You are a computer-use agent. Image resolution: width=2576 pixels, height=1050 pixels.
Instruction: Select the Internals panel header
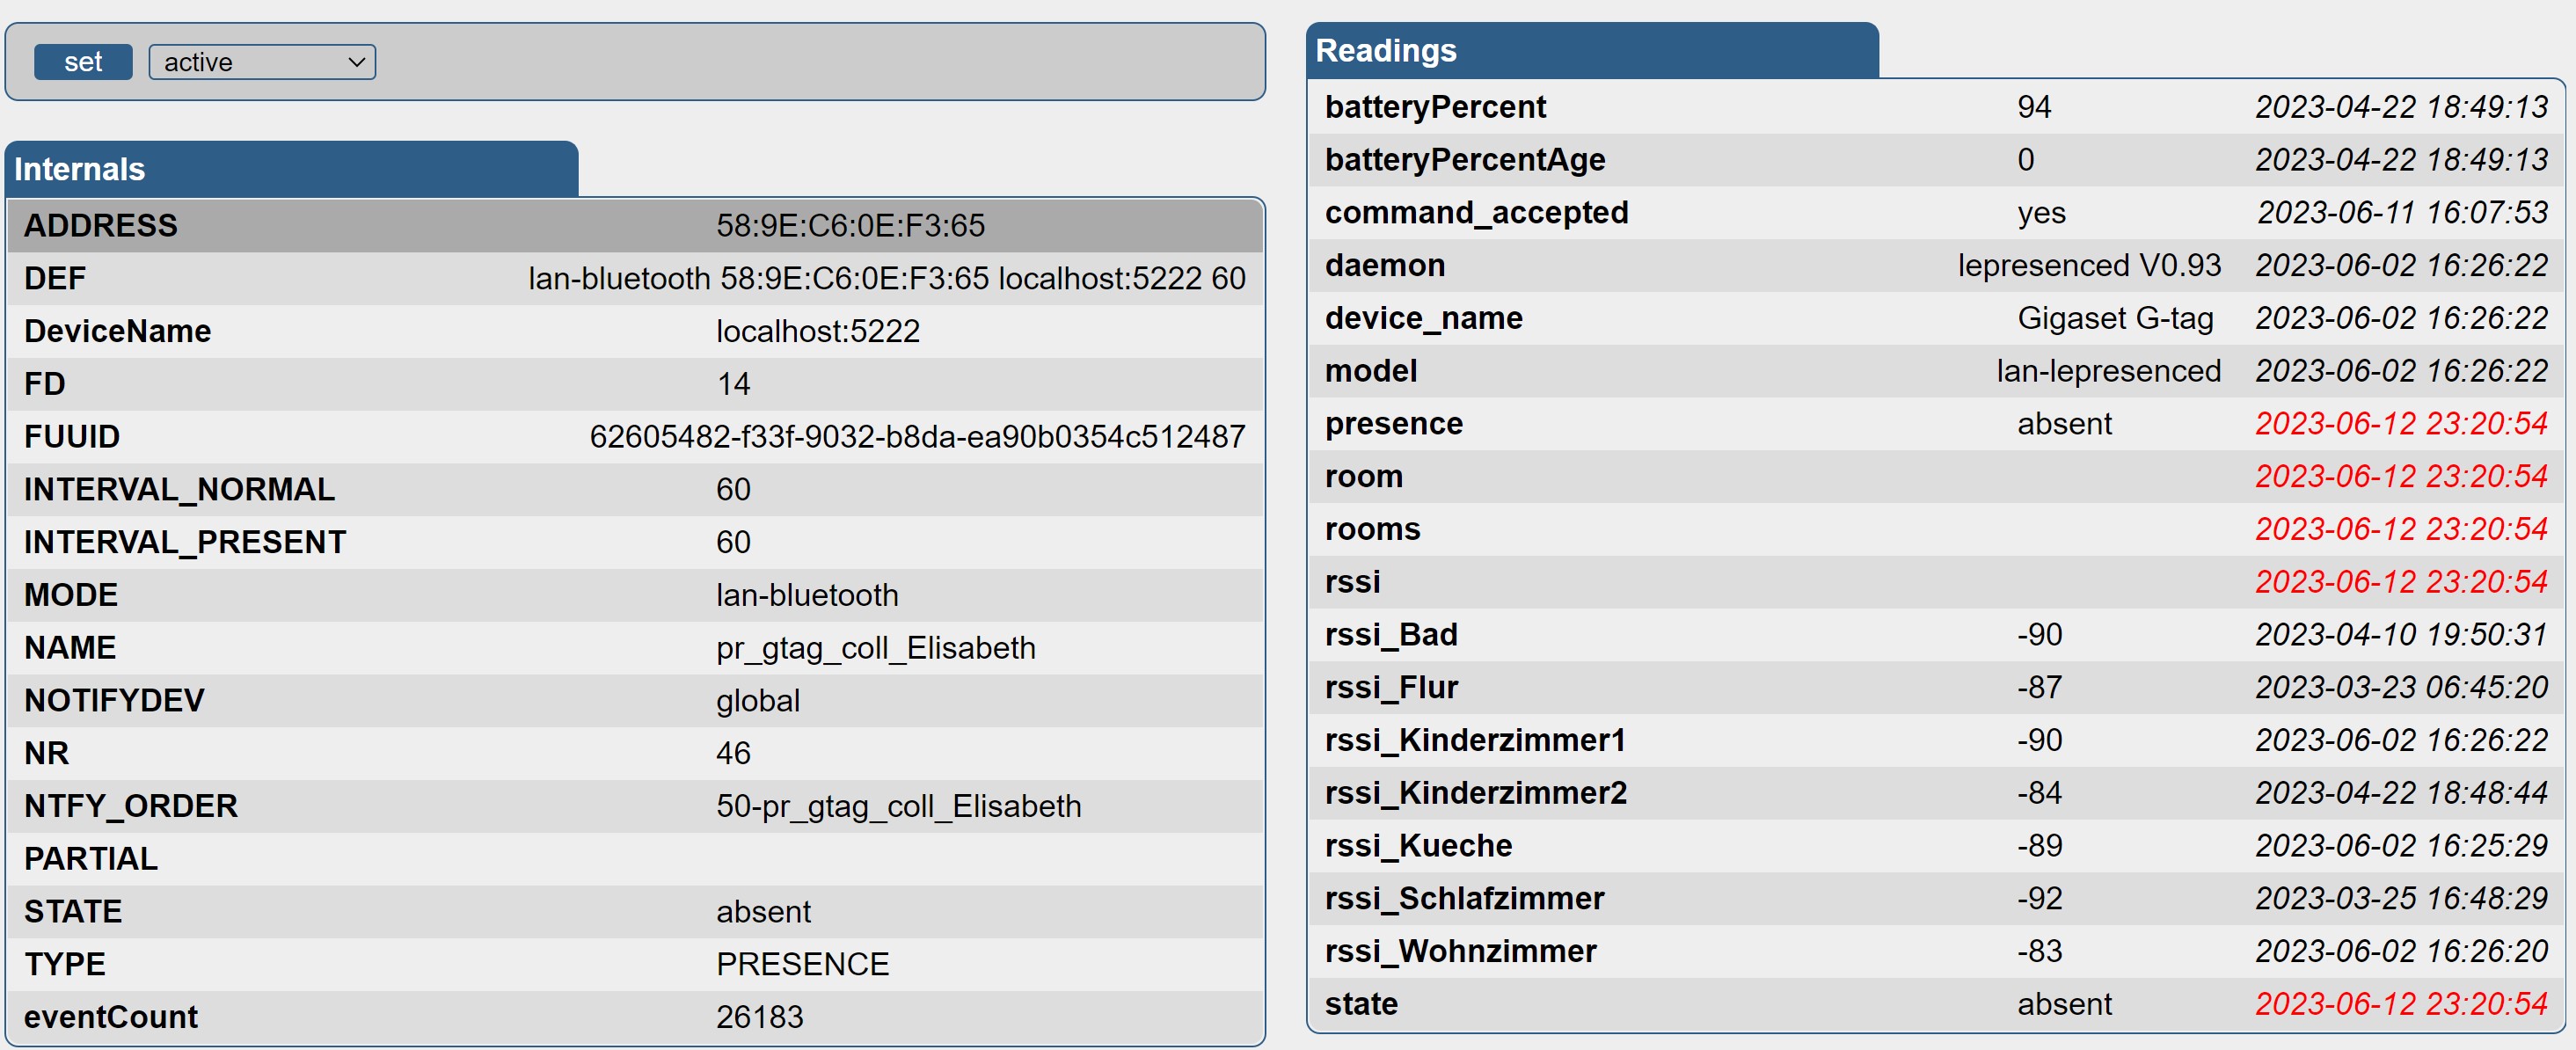click(80, 168)
